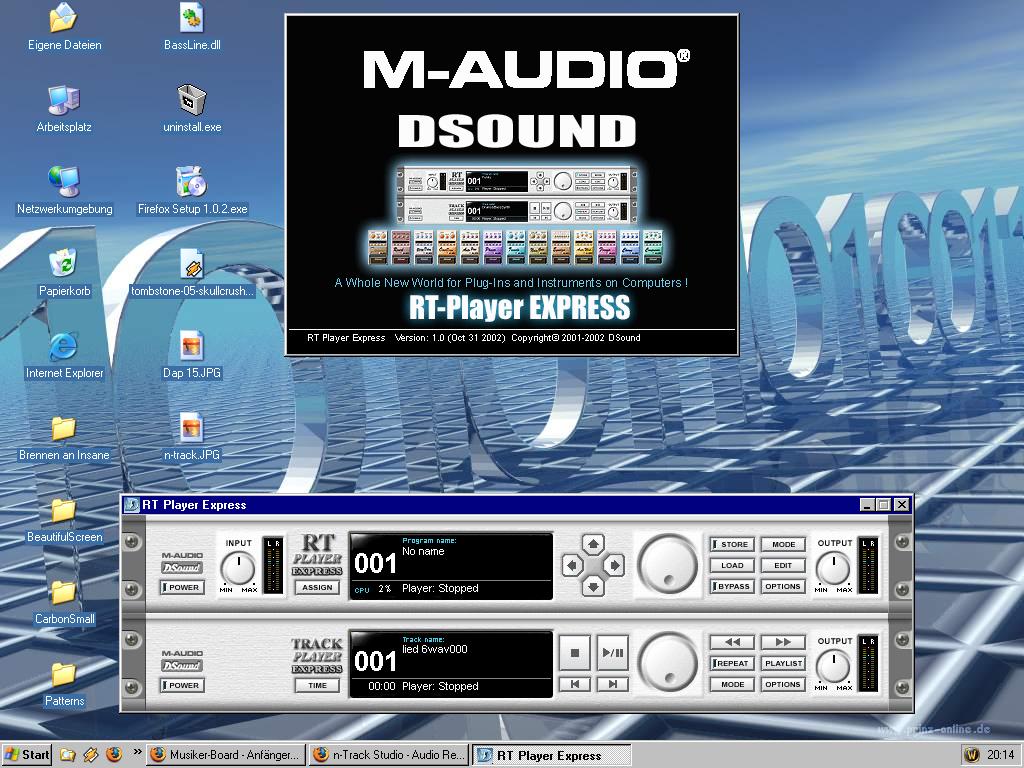1024x768 pixels.
Task: Expand the quick launch overflow chevron
Action: point(137,752)
